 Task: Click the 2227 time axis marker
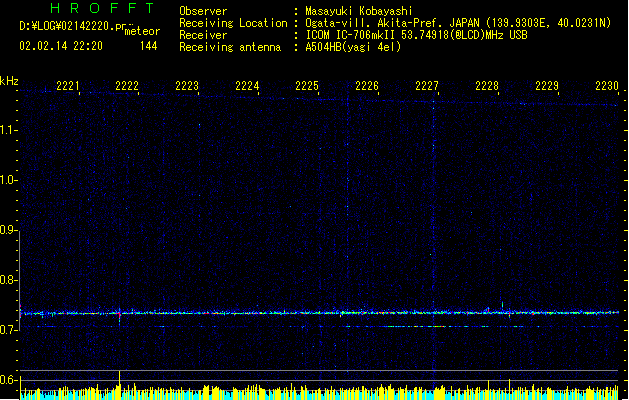coord(427,86)
